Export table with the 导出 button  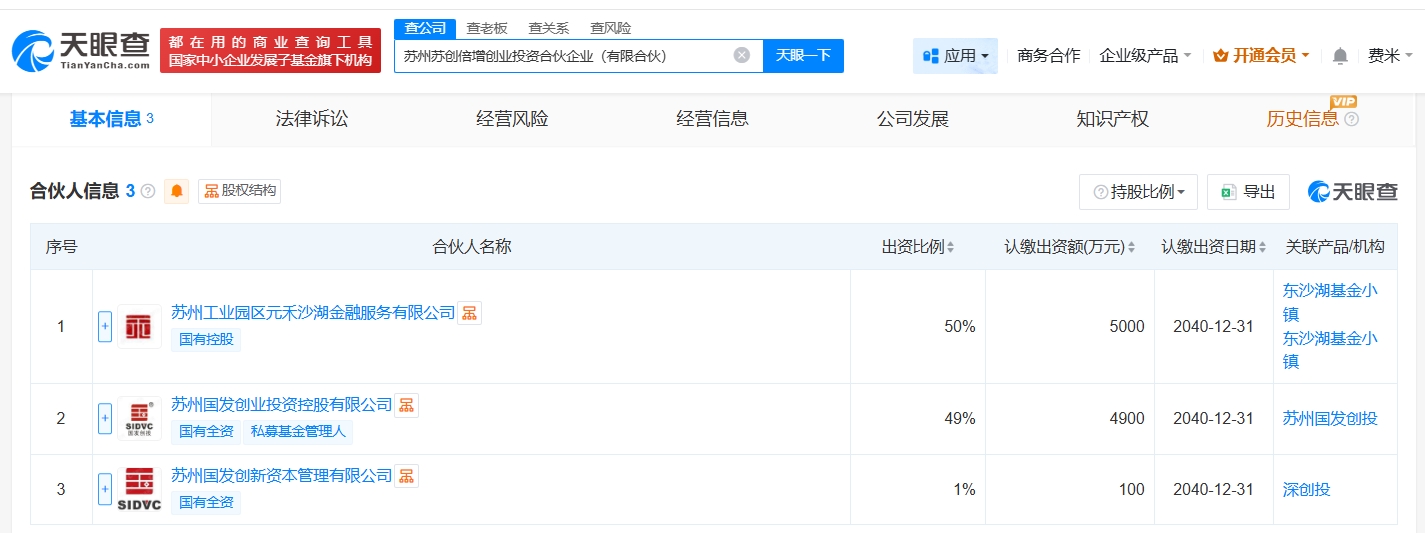pos(1248,192)
